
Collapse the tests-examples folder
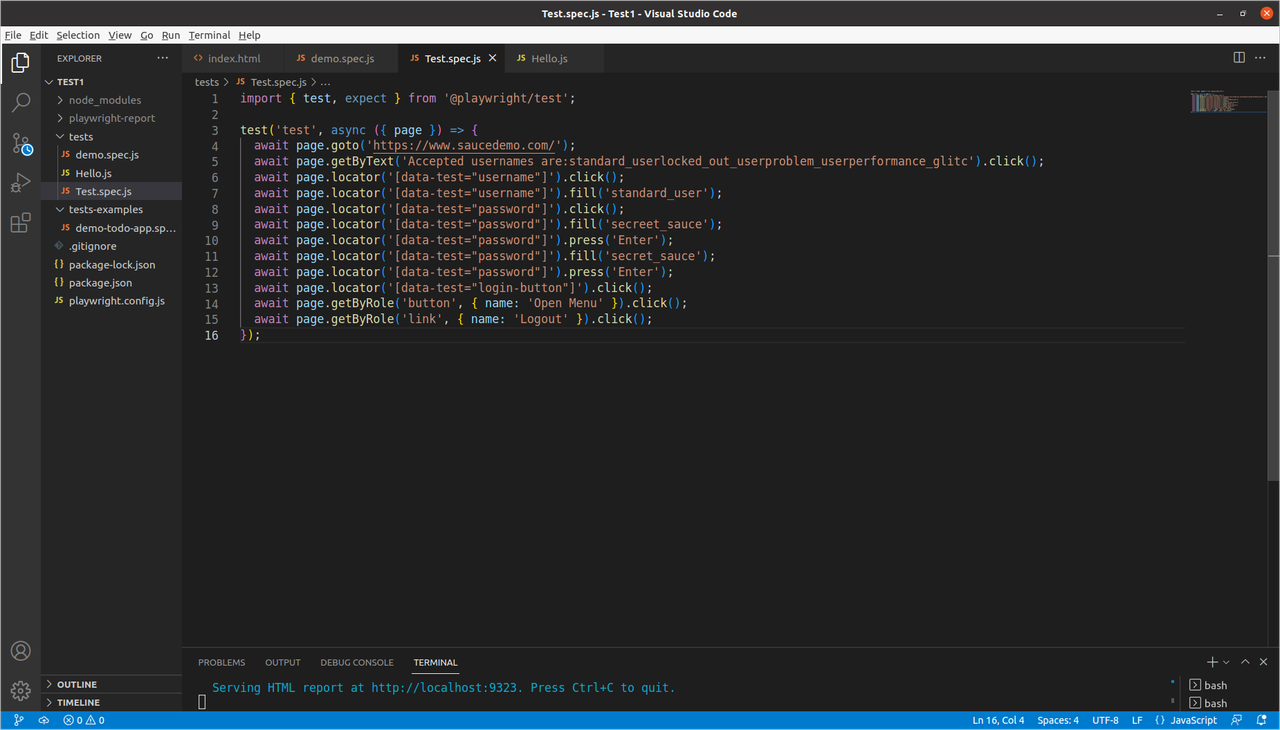pos(112,210)
